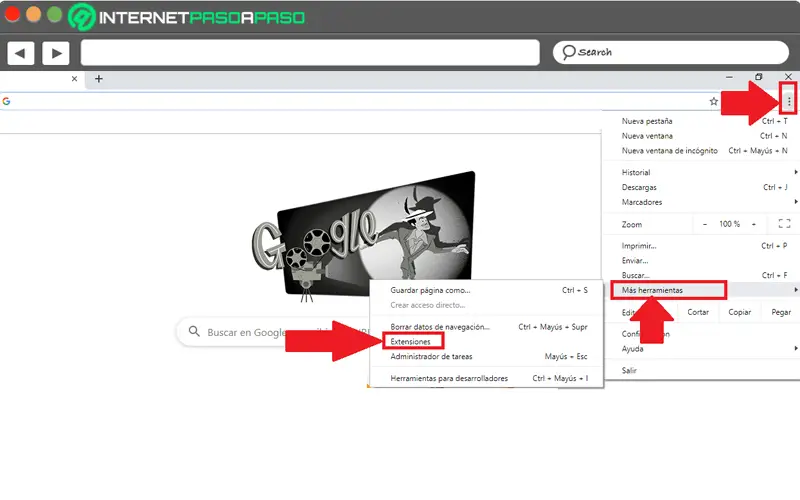Focus the Buscar en Google search box
Screen dimensions: 800x500
[273, 332]
